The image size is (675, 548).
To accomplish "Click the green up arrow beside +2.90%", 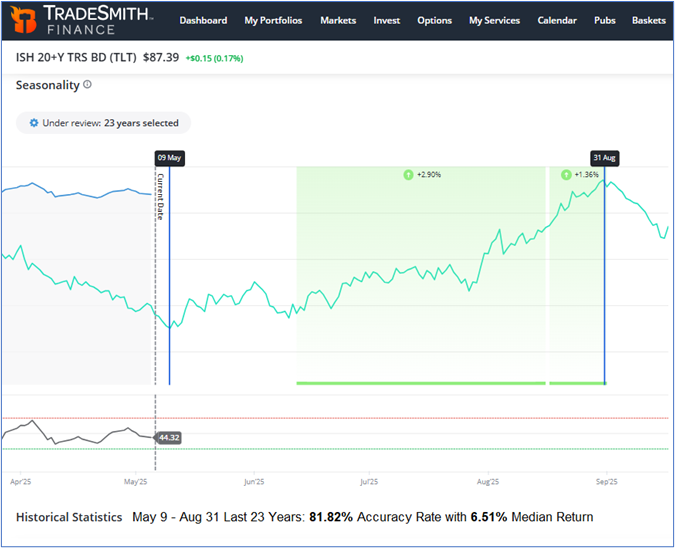I will click(408, 175).
